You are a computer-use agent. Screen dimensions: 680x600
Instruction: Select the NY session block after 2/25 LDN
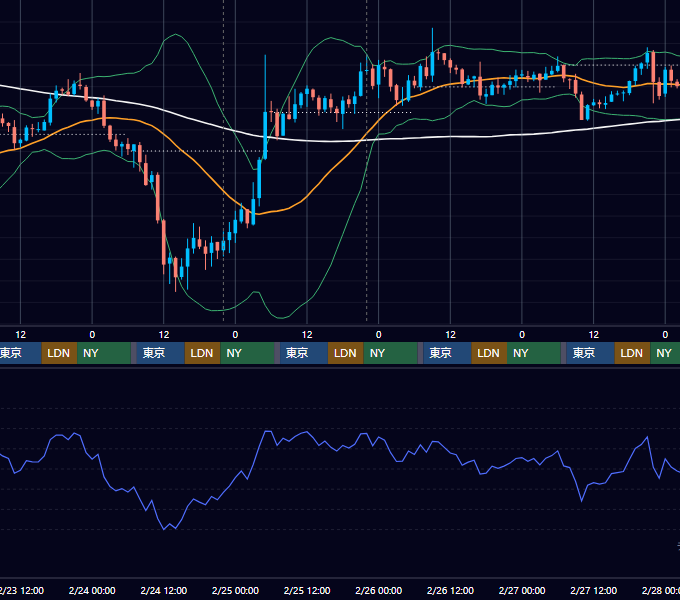click(x=390, y=353)
